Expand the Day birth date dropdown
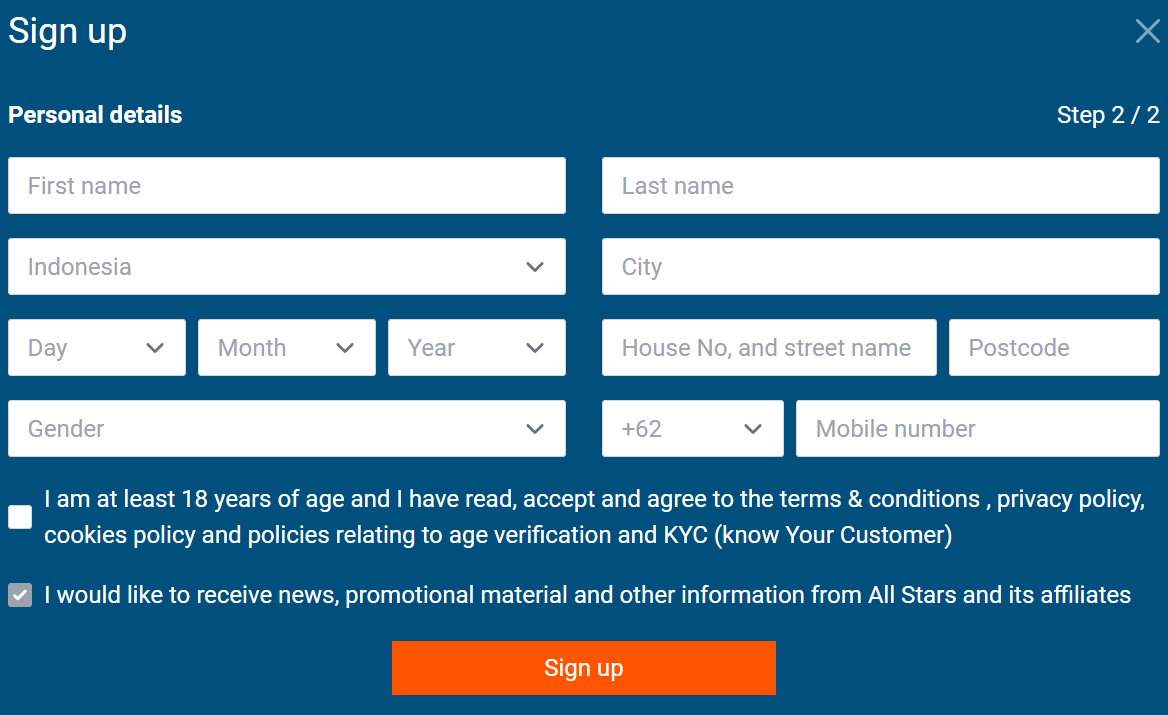Viewport: 1168px width, 715px height. click(x=97, y=348)
